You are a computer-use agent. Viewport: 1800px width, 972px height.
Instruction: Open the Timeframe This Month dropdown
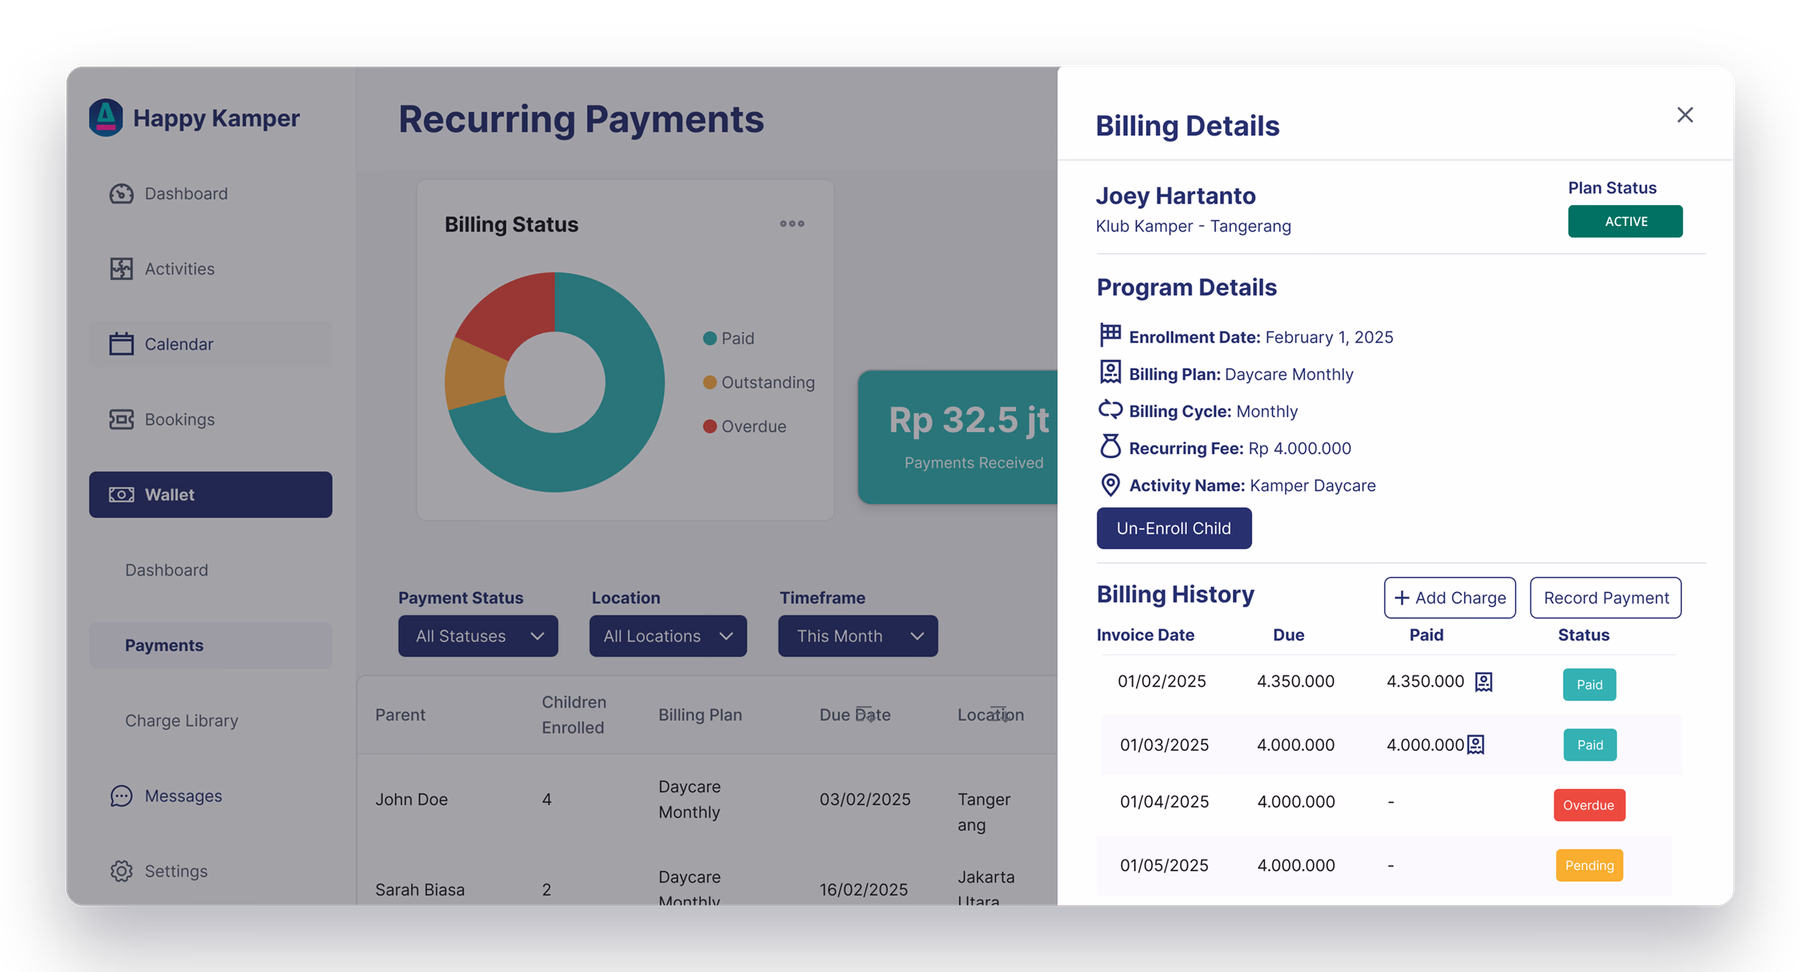858,636
